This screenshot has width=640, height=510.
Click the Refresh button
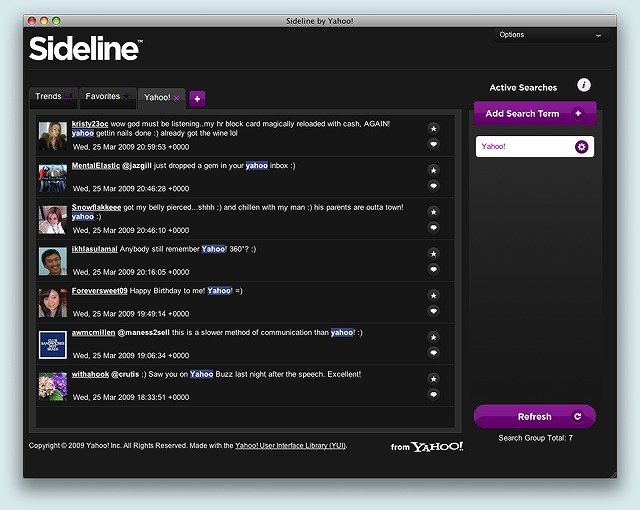[x=535, y=417]
